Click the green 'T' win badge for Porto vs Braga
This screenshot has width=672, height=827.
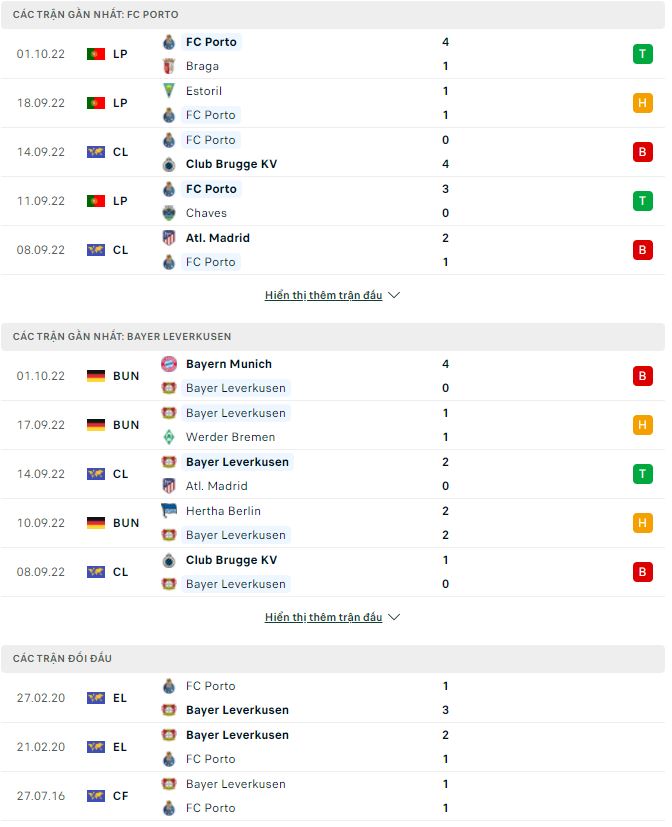[x=643, y=54]
